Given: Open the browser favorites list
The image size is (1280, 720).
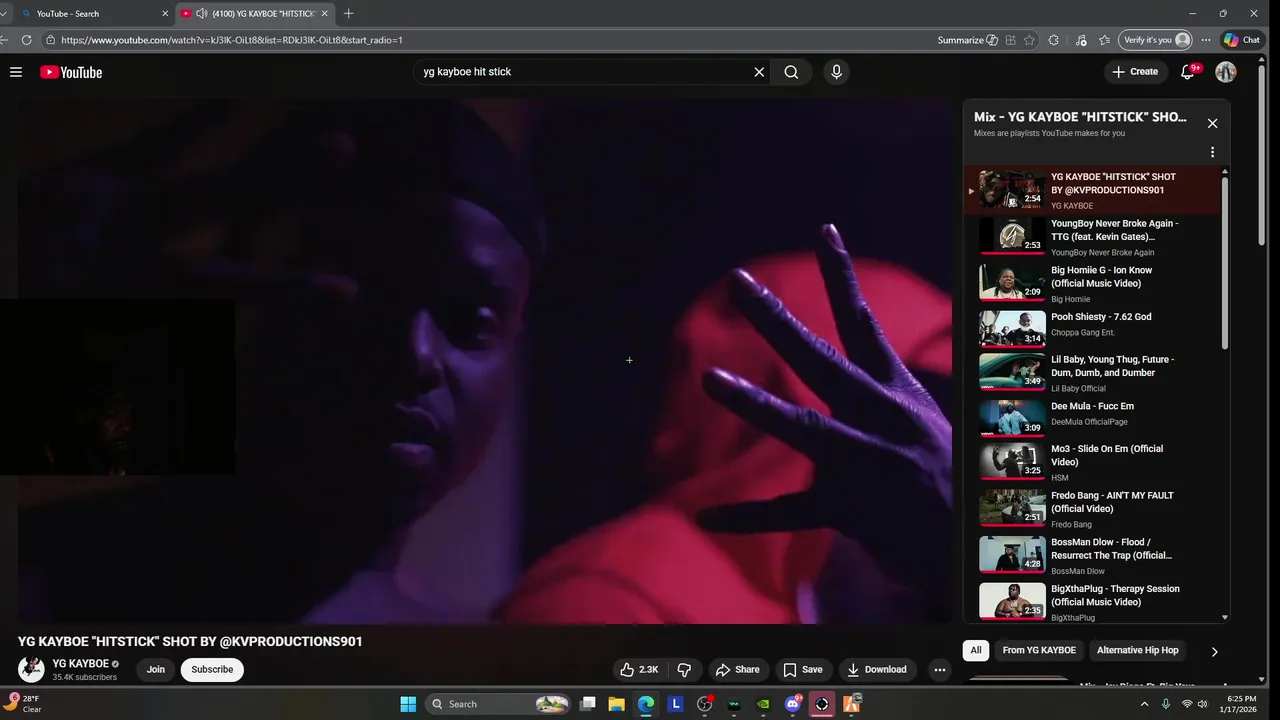Looking at the screenshot, I should [1104, 40].
